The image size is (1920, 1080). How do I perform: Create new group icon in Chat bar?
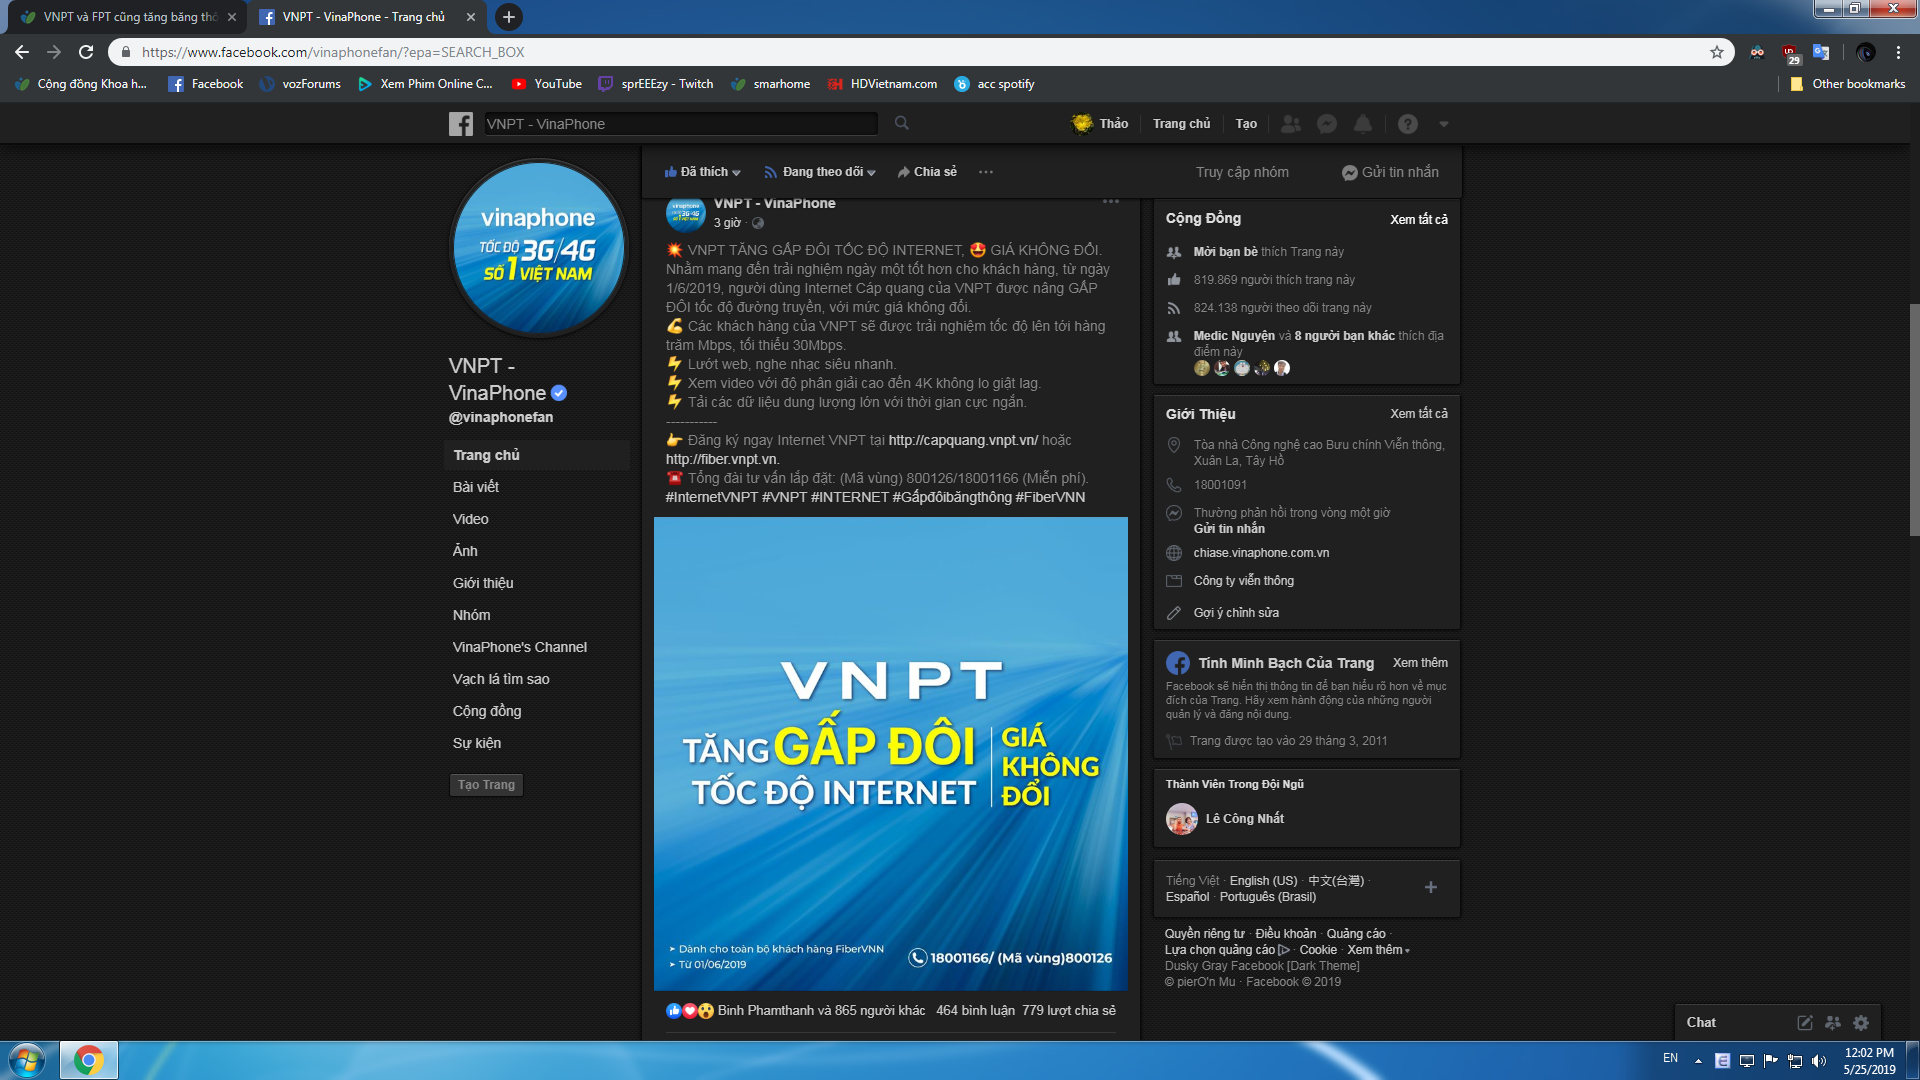1833,1023
